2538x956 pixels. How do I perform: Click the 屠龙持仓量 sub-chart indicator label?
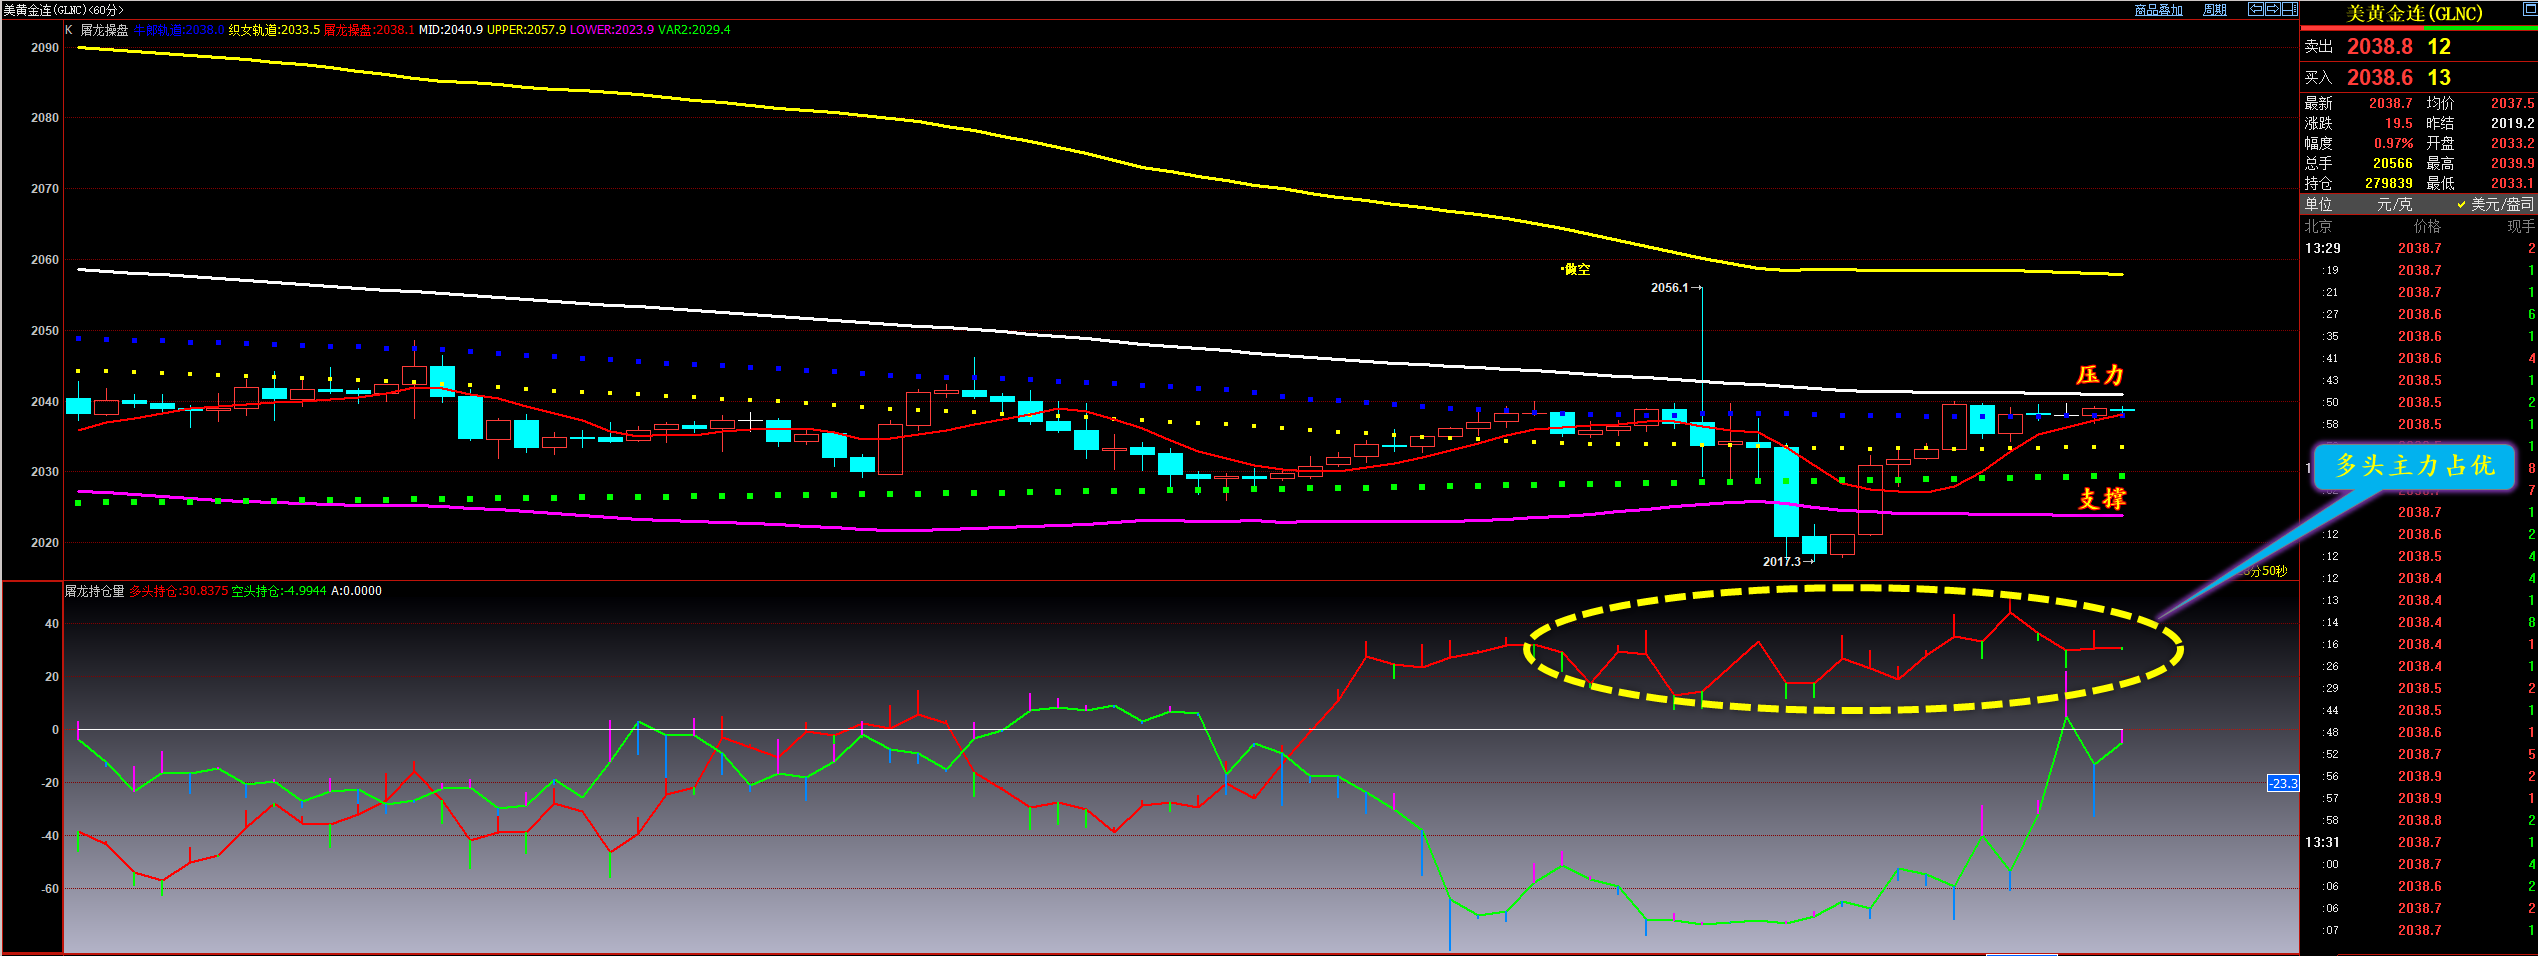click(x=95, y=591)
